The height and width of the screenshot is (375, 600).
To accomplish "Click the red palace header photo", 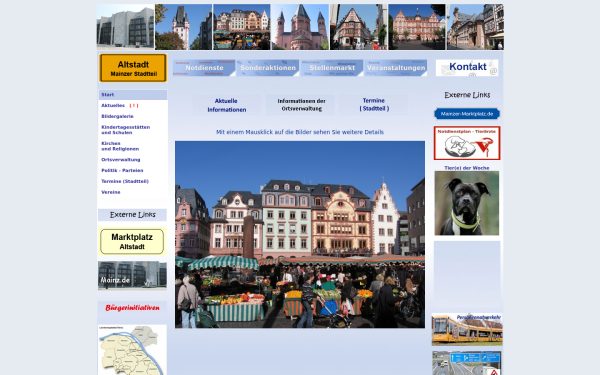I will click(417, 27).
